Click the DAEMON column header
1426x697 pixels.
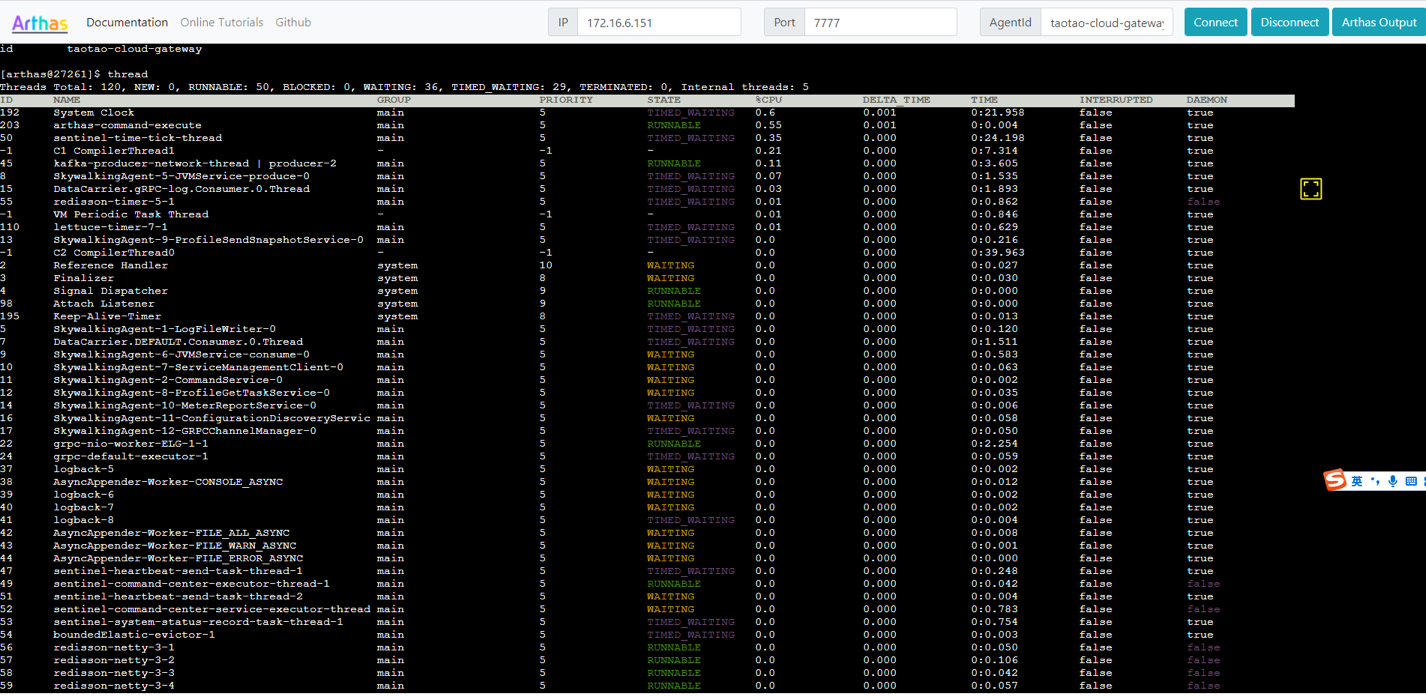(x=1207, y=100)
